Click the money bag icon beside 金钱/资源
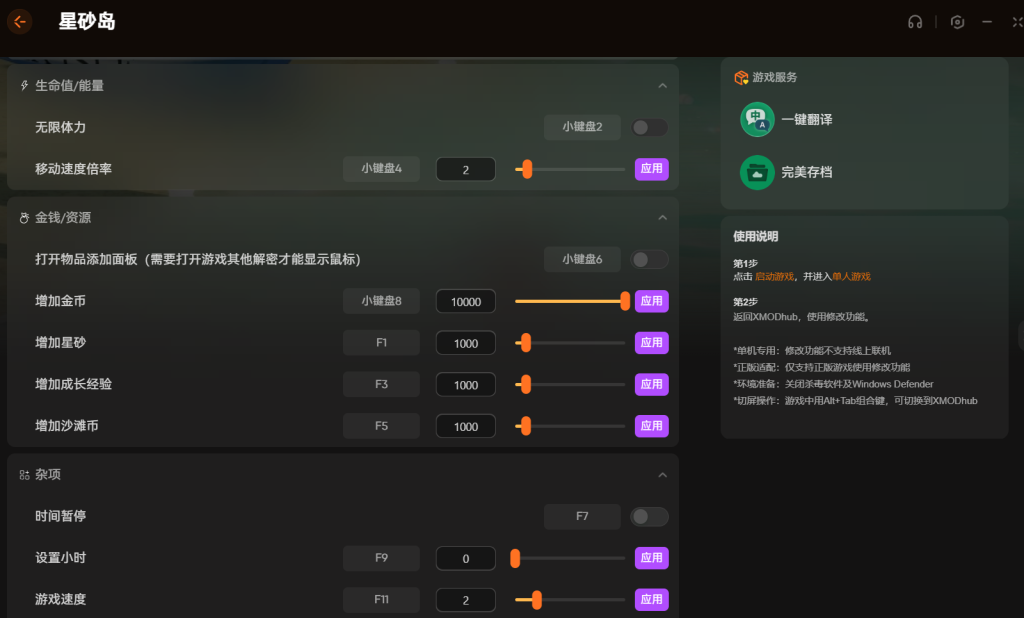 click(x=24, y=217)
